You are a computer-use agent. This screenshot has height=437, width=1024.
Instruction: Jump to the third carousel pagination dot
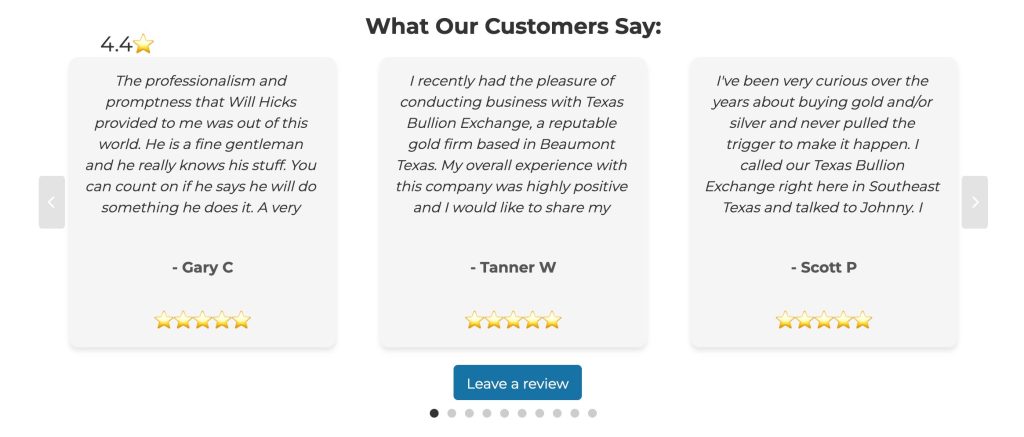(x=469, y=413)
